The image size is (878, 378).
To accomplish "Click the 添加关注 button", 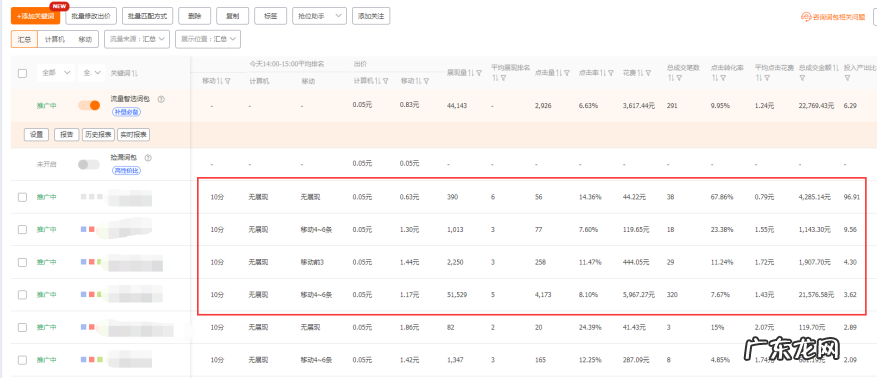I will (371, 16).
